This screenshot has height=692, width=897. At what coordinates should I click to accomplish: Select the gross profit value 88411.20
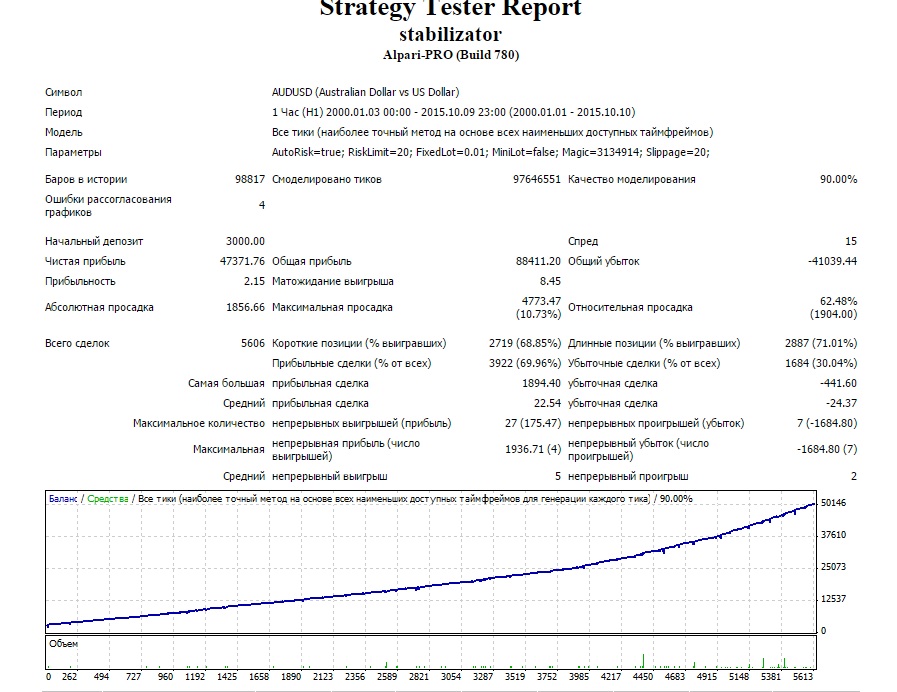click(x=538, y=261)
